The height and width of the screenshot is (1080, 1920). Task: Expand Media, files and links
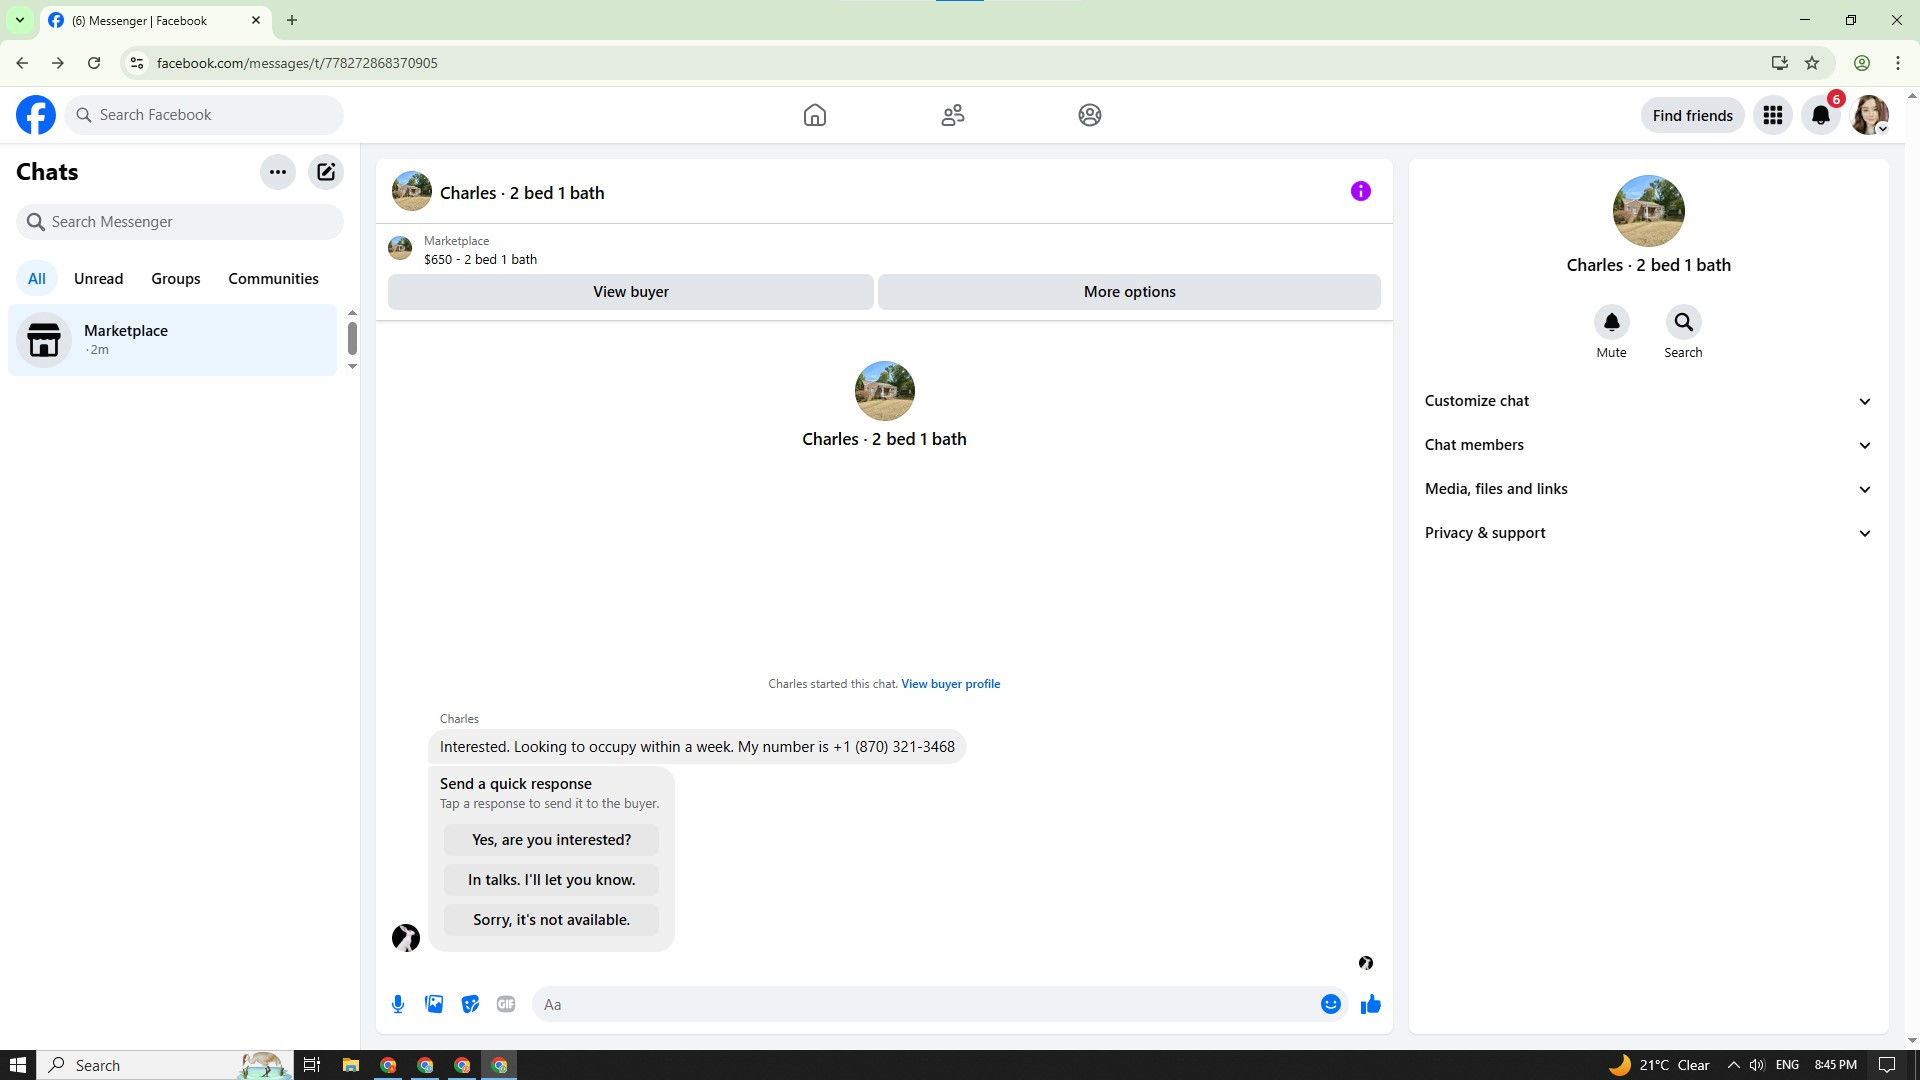coord(1648,489)
